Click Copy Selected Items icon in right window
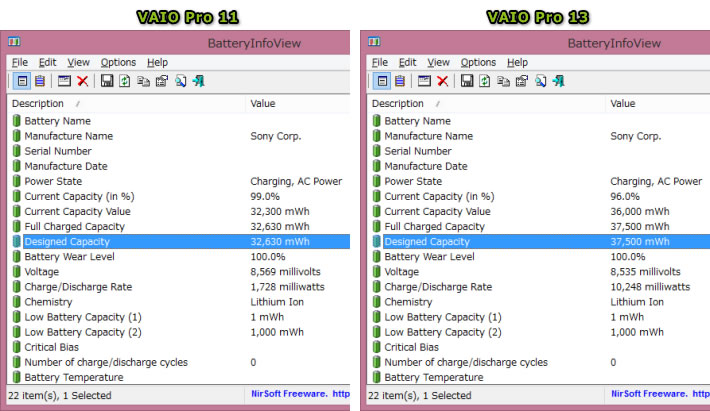The image size is (710, 411). (503, 81)
